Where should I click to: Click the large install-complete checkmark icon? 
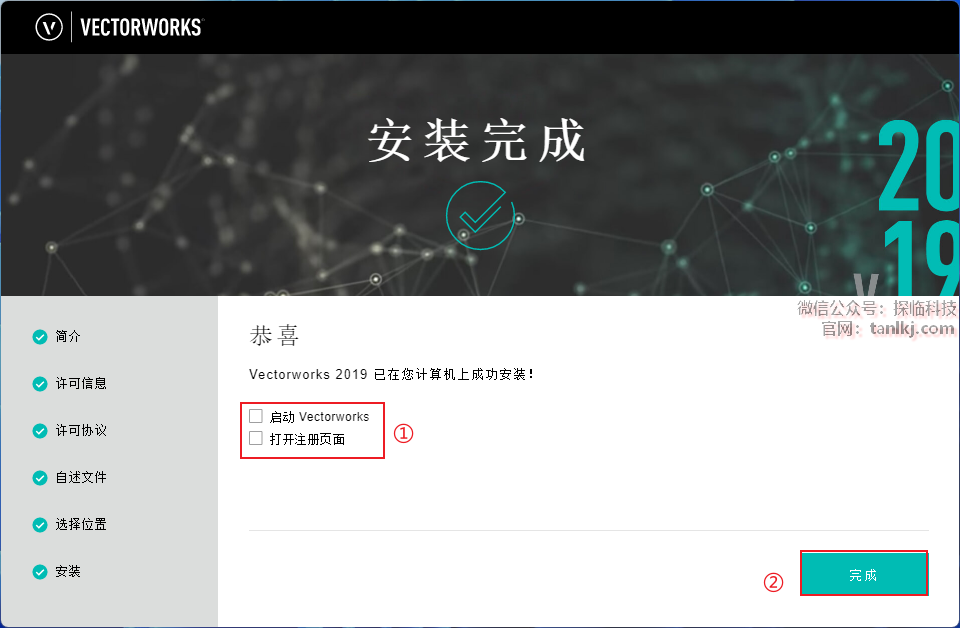pos(480,215)
